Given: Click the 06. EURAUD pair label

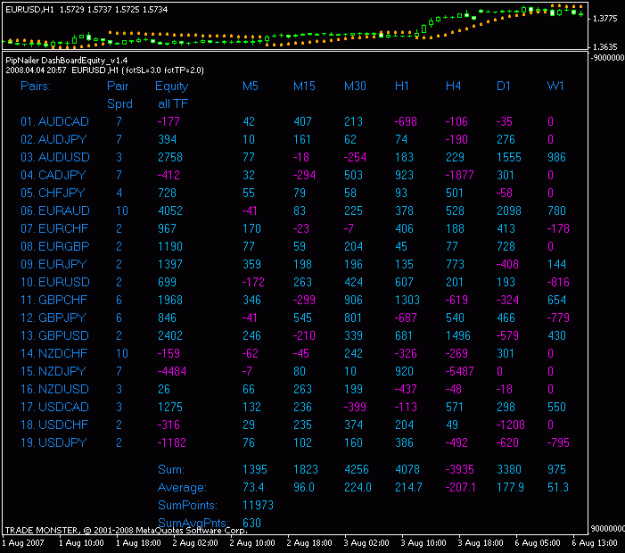Looking at the screenshot, I should point(55,211).
